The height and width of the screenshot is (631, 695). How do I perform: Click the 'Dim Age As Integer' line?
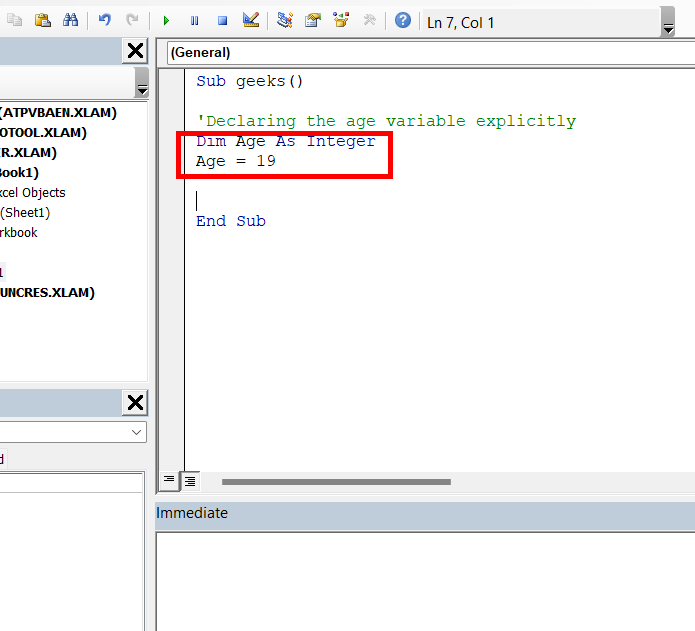point(286,141)
